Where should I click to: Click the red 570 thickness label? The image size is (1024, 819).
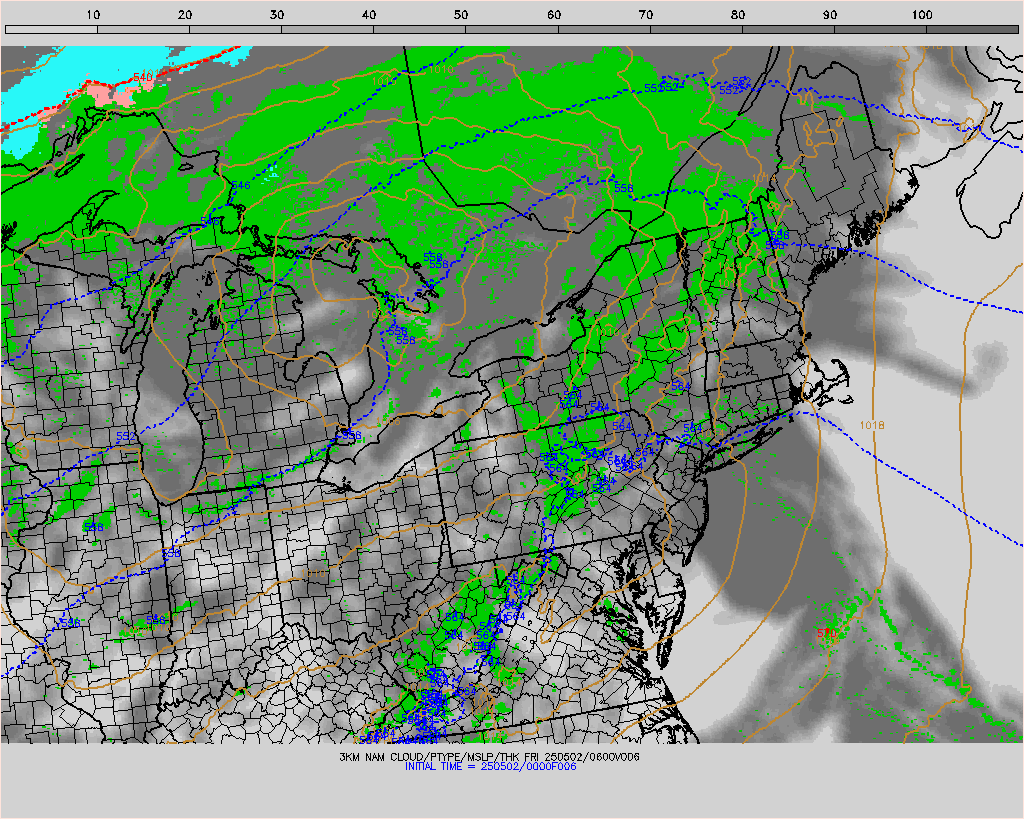coord(827,634)
